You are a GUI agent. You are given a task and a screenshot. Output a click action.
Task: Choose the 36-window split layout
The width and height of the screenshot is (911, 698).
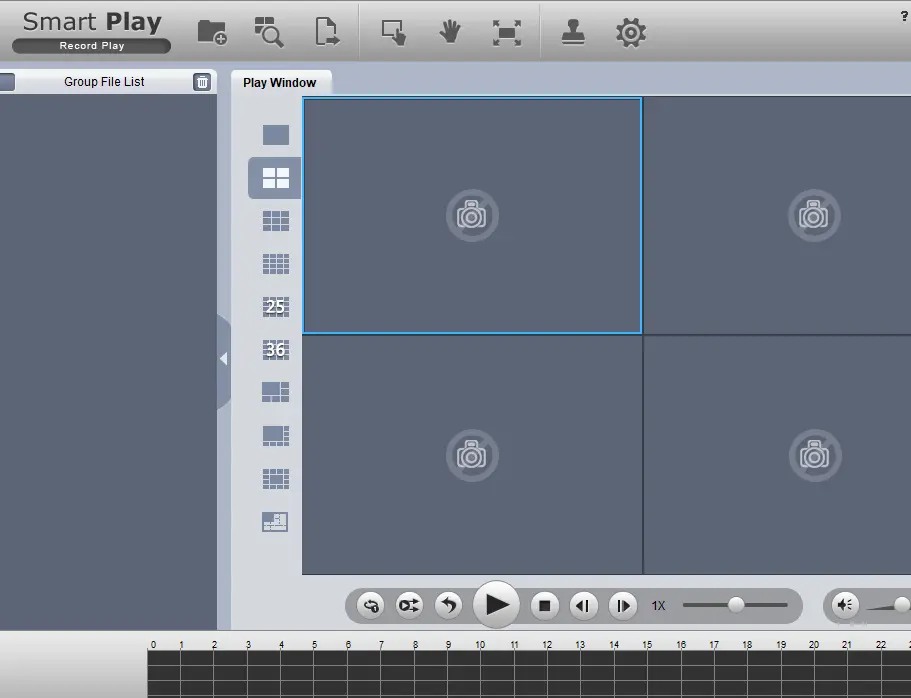coord(275,350)
